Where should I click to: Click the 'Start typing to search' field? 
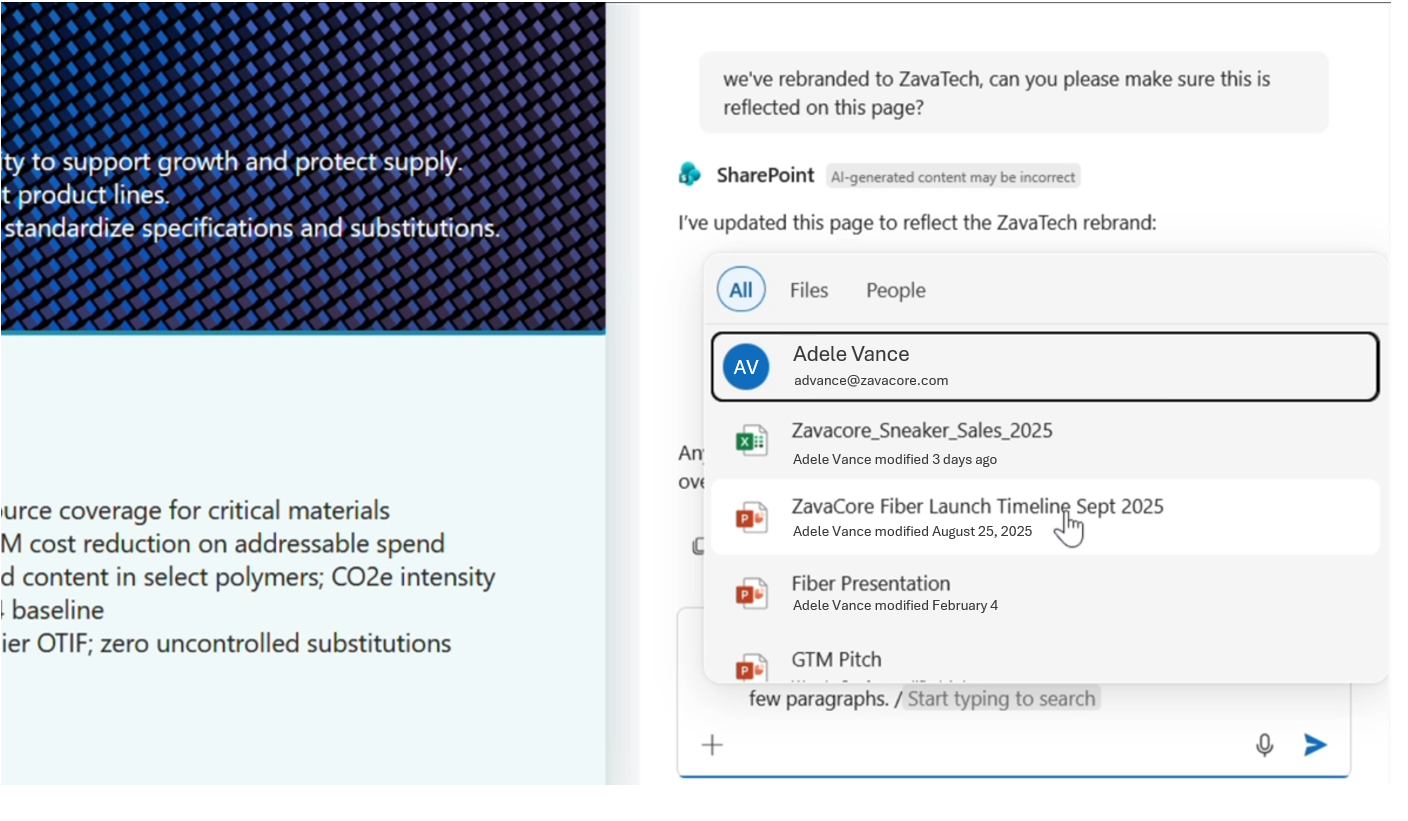(x=1001, y=698)
